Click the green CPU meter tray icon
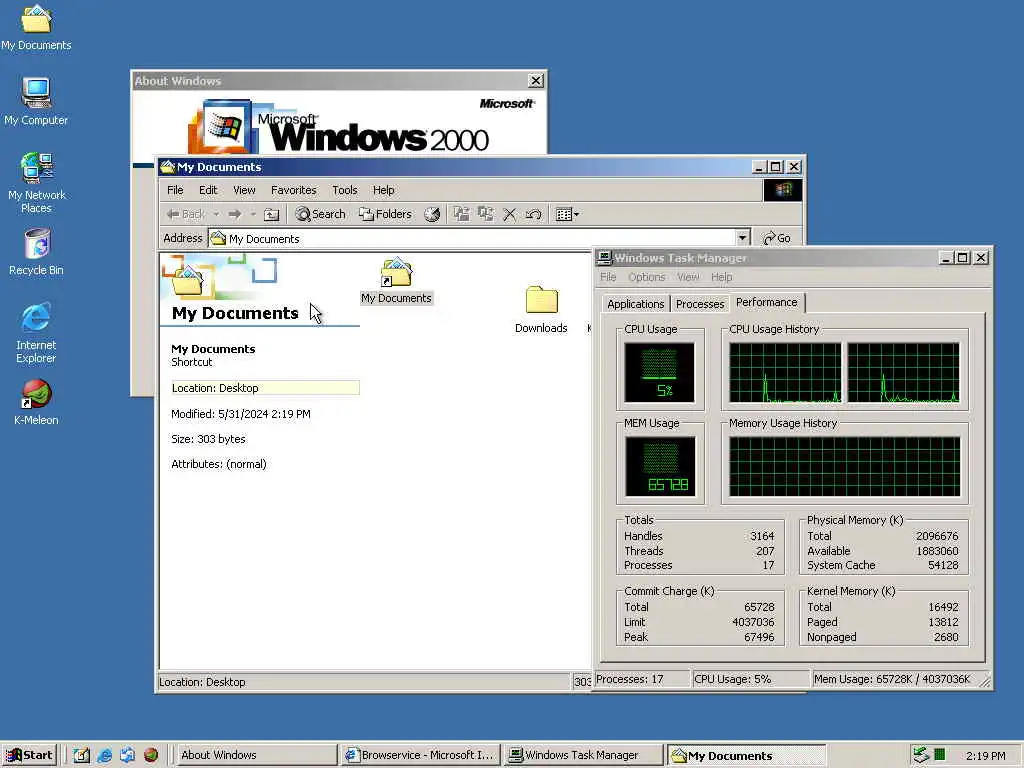This screenshot has width=1024, height=768. [940, 755]
